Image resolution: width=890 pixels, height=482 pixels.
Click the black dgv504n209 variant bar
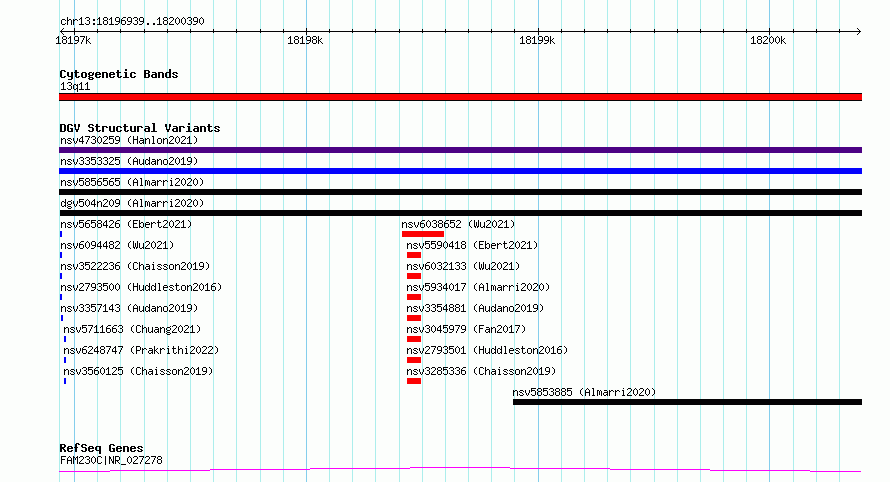[460, 213]
